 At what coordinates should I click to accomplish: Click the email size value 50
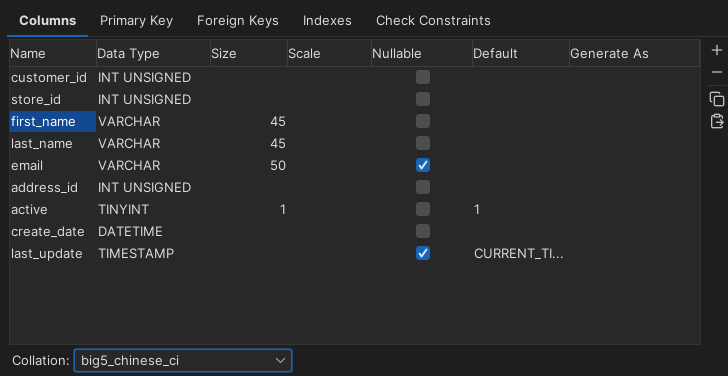pyautogui.click(x=278, y=165)
